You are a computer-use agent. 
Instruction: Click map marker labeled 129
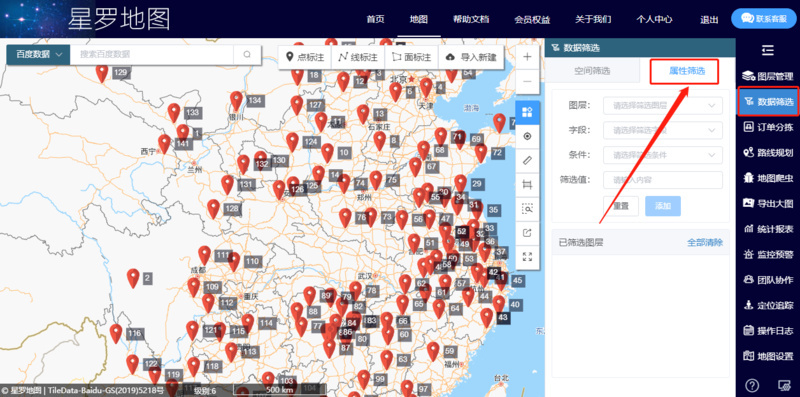coord(102,73)
